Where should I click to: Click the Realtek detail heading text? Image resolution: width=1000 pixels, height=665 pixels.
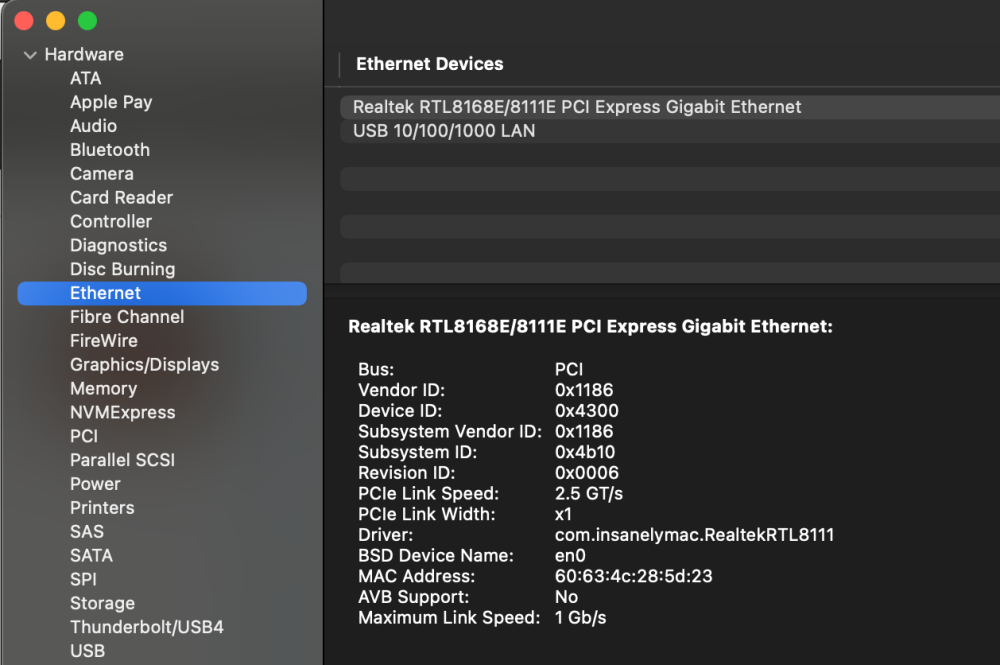click(590, 326)
